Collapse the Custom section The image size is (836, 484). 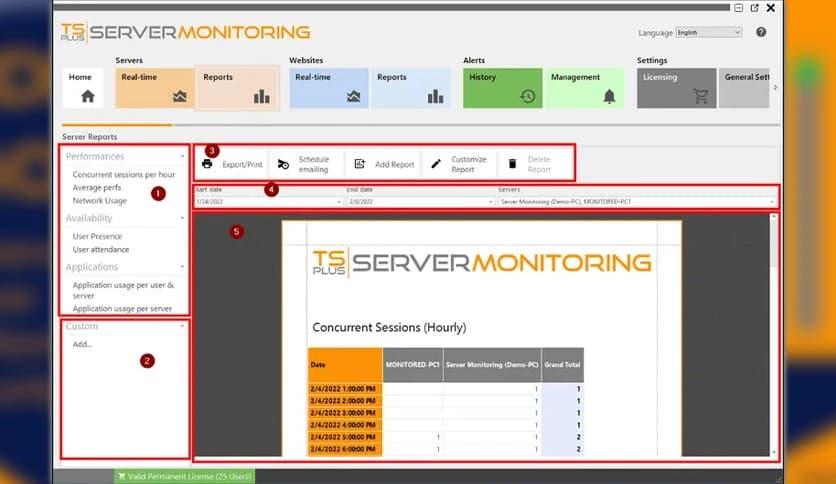[x=182, y=326]
